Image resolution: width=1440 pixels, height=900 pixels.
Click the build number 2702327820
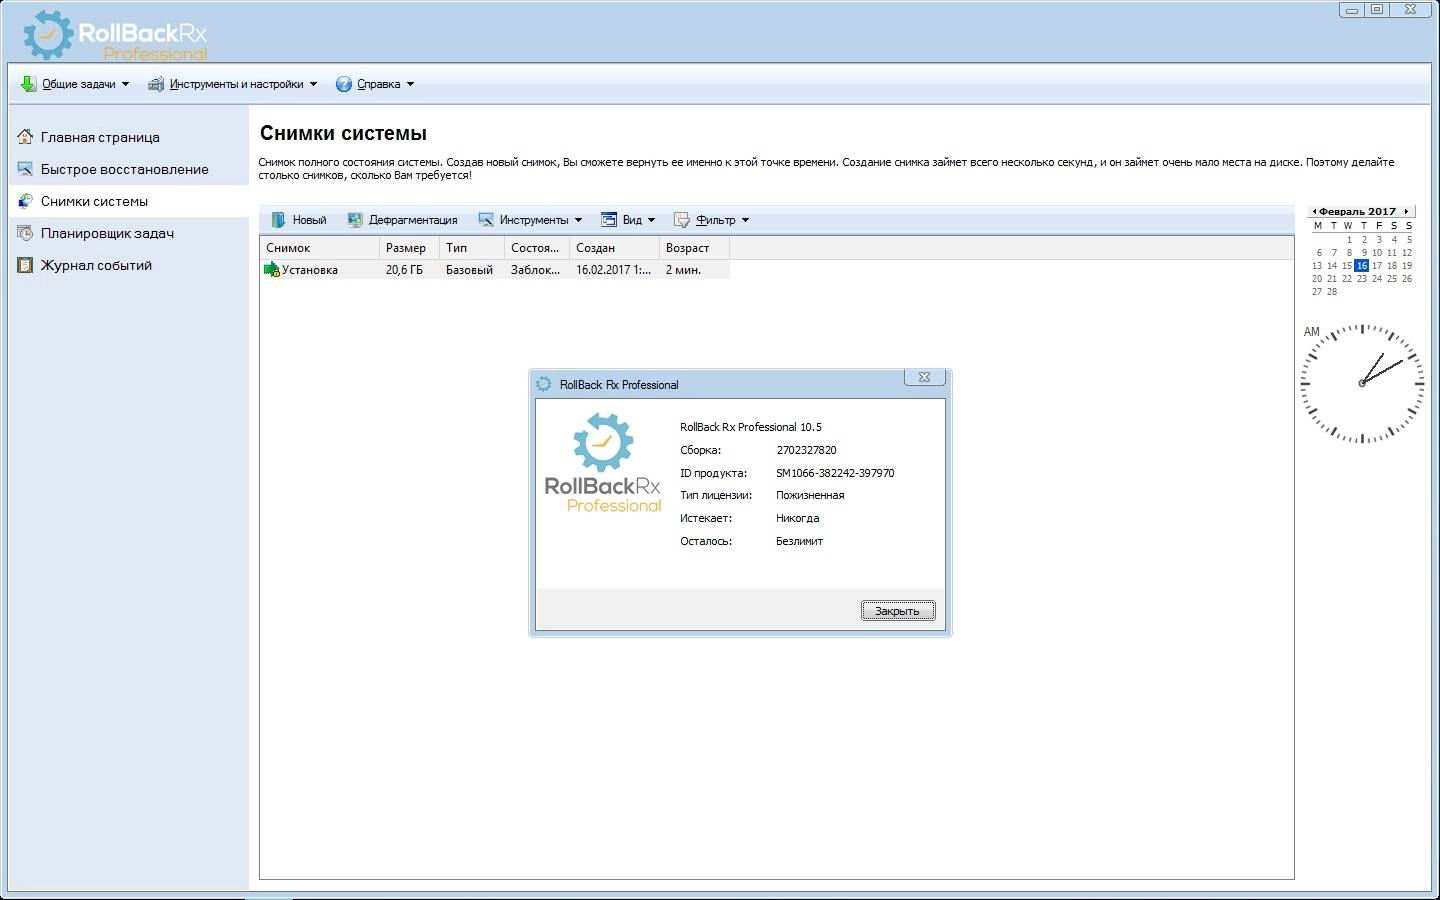coord(806,450)
